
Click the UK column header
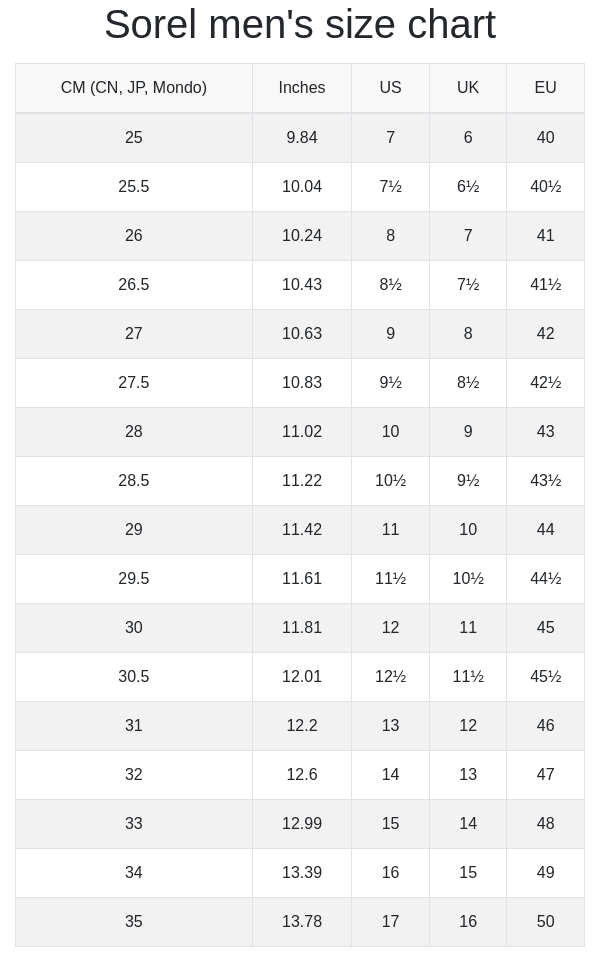pos(468,88)
